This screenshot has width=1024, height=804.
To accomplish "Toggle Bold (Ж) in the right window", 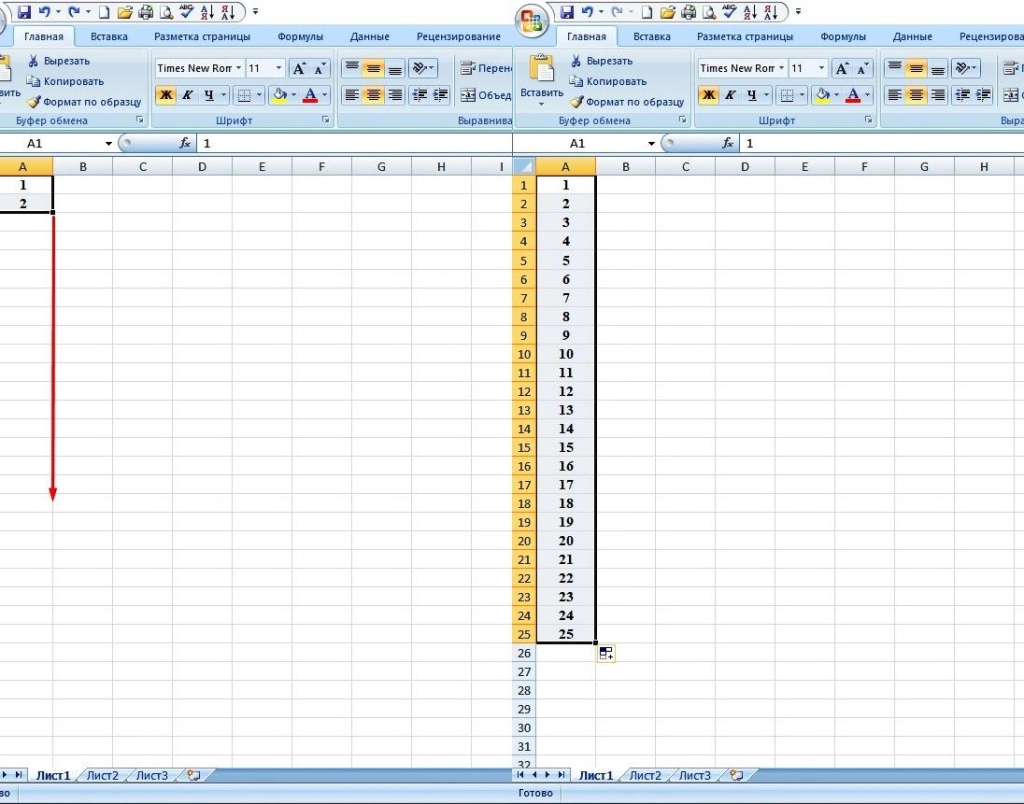I will coord(708,96).
